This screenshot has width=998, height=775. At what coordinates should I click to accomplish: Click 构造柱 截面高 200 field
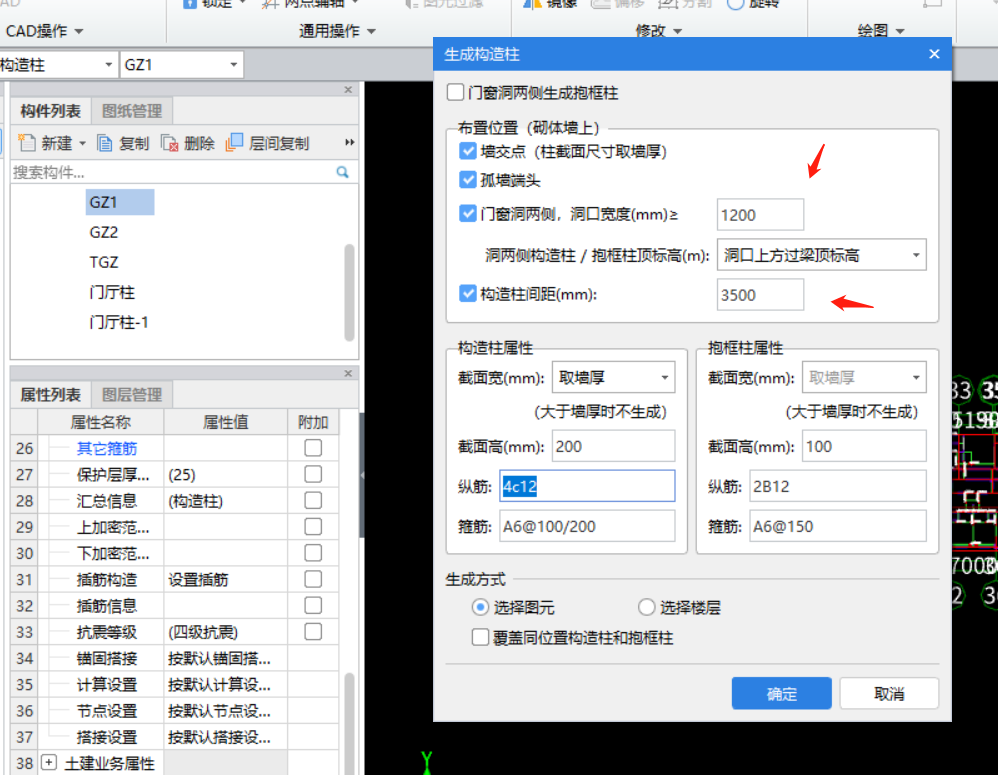coord(613,446)
